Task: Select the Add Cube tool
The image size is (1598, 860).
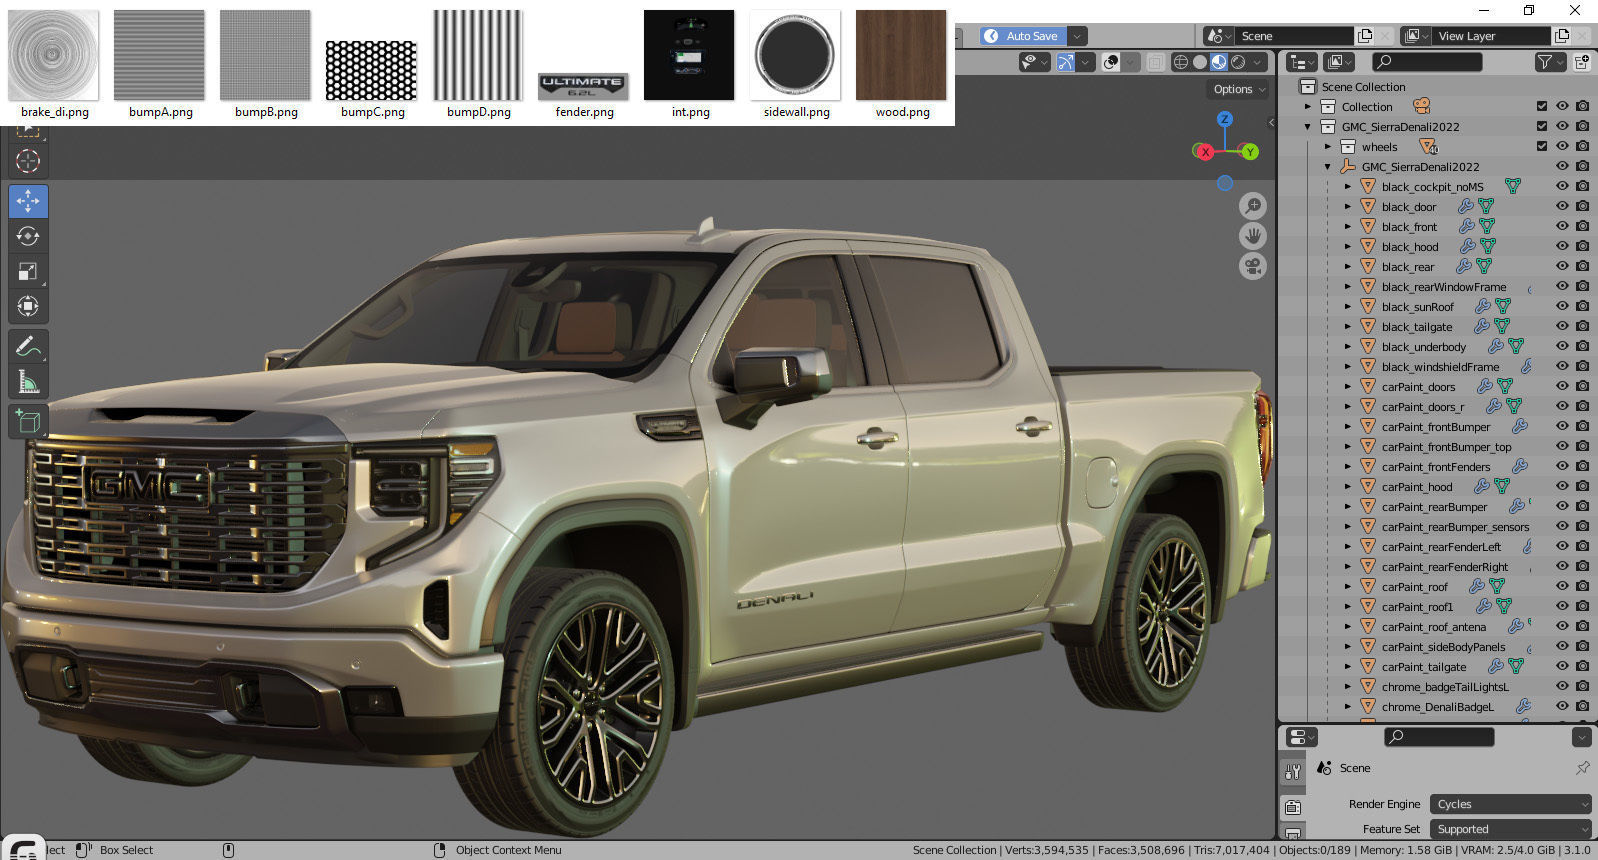Action: coord(28,422)
